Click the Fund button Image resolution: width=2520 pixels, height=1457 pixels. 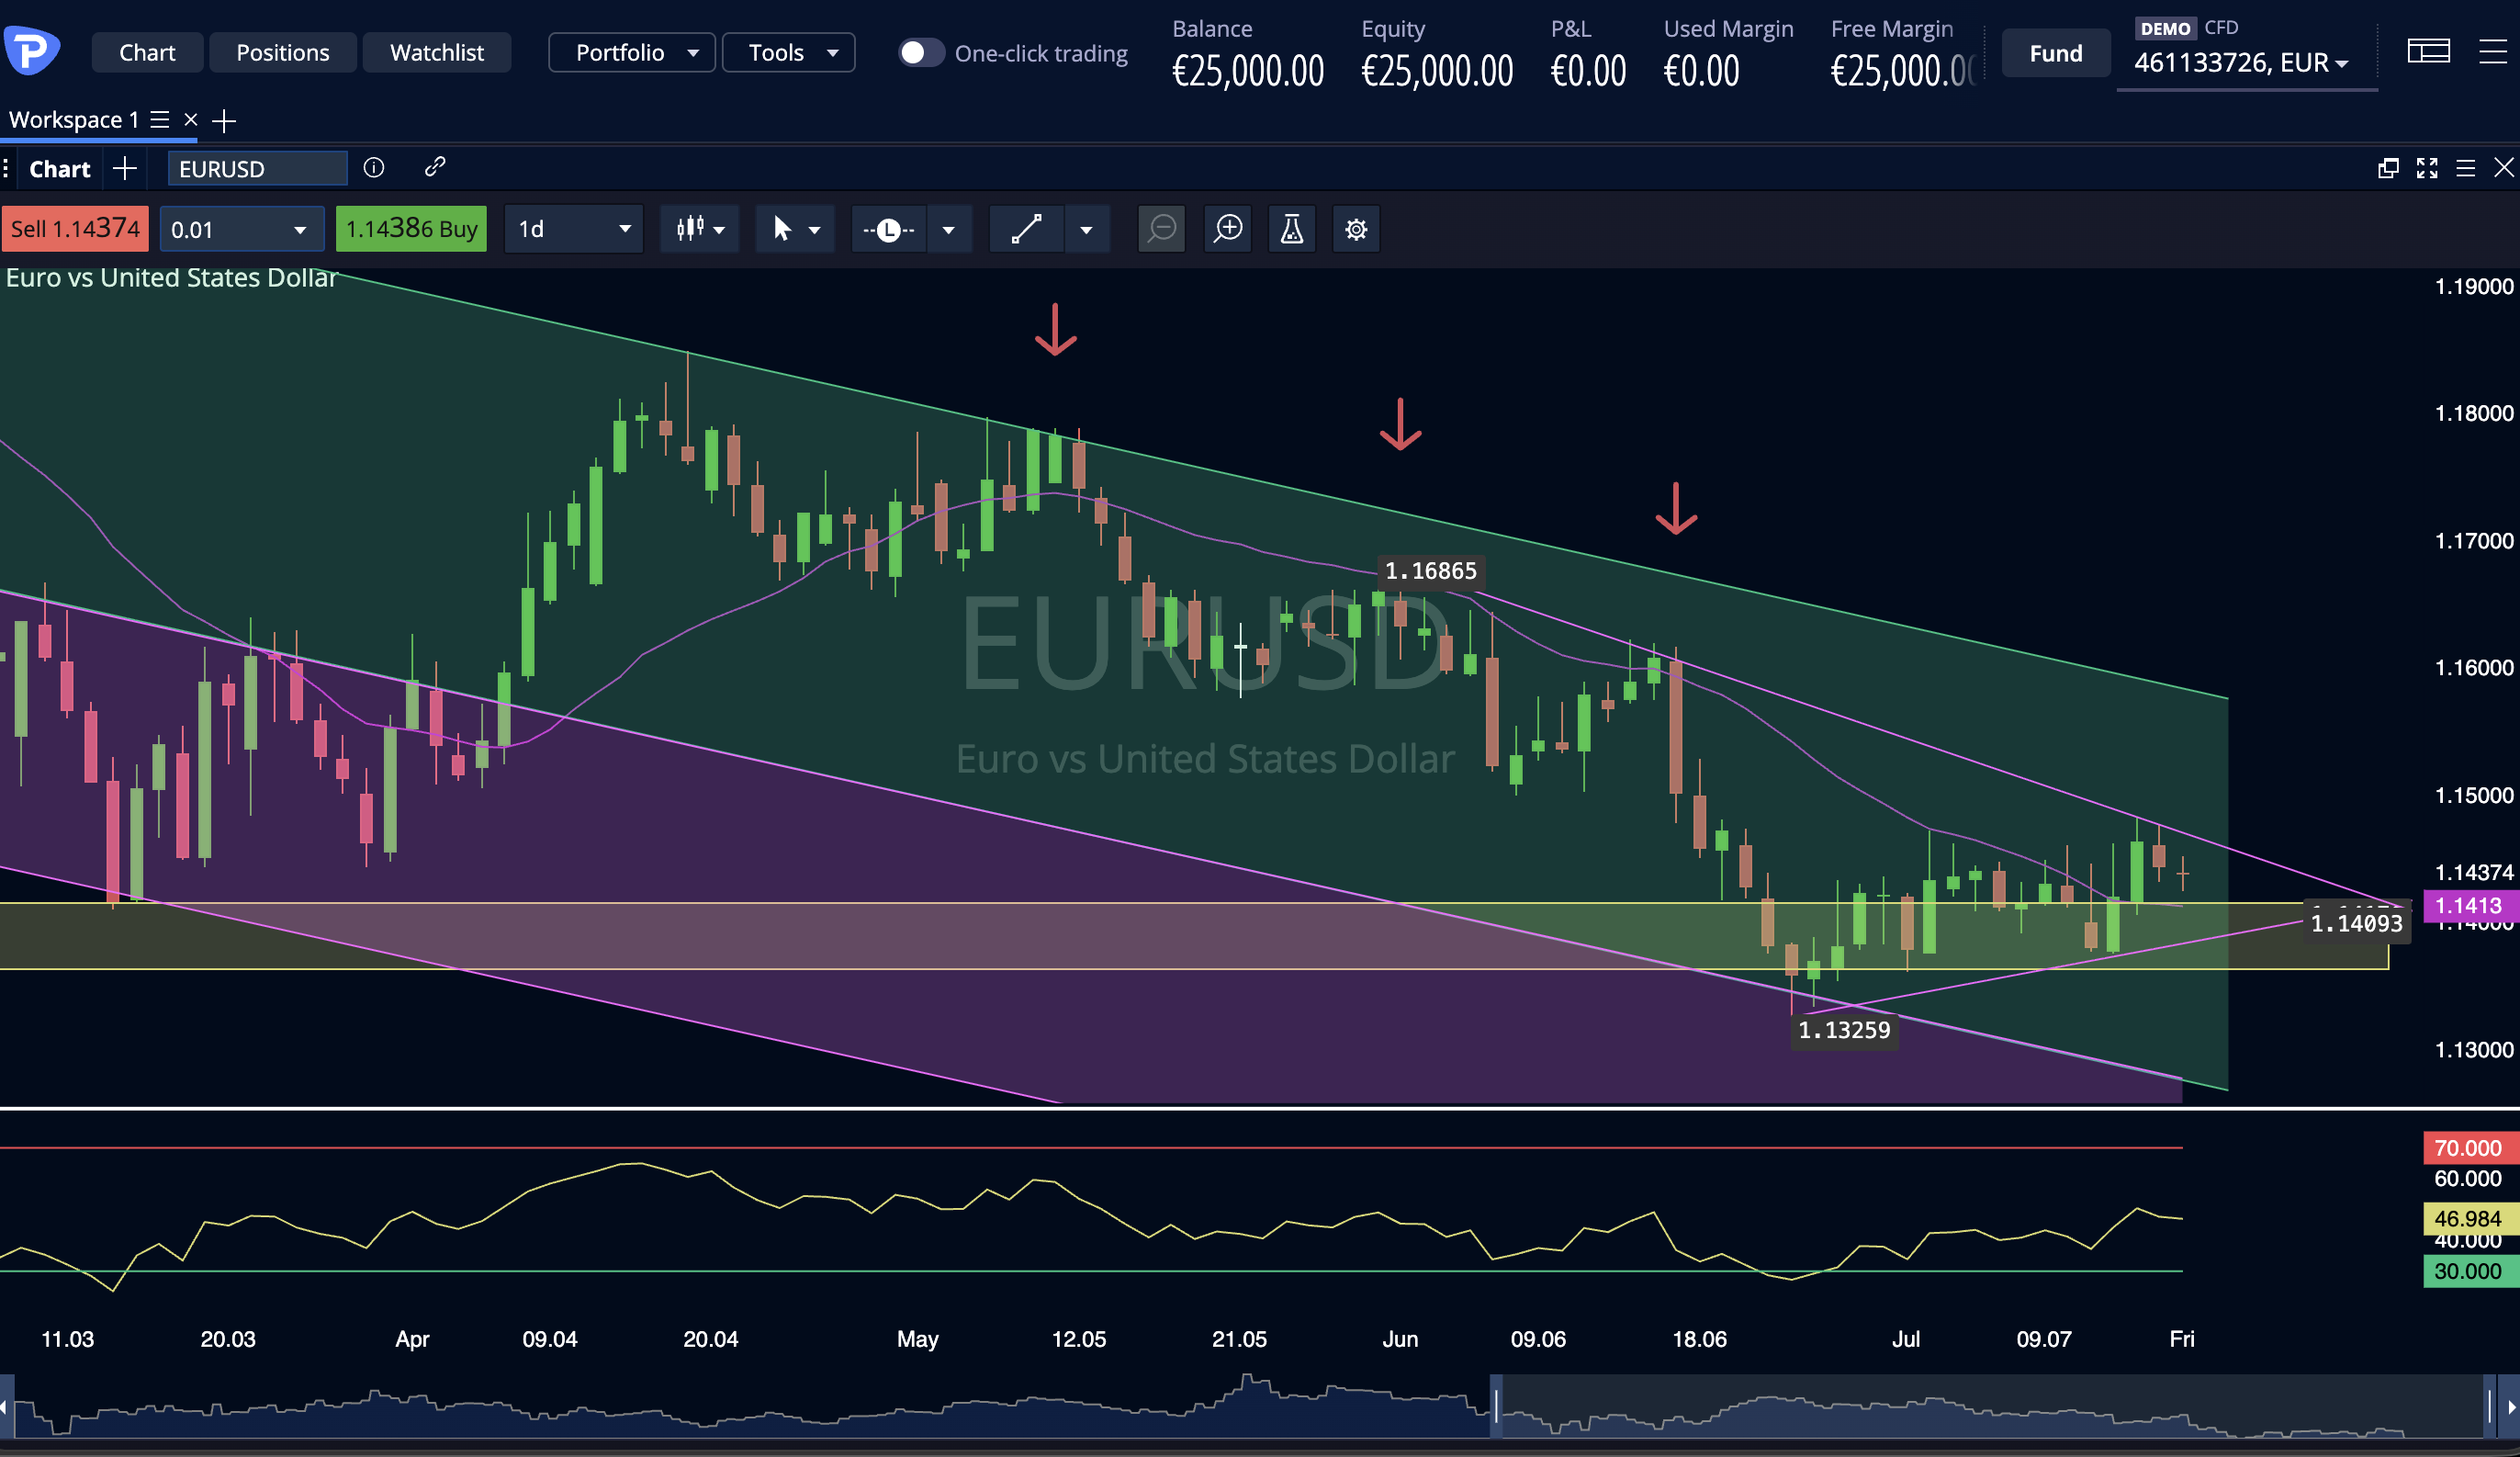[2056, 53]
